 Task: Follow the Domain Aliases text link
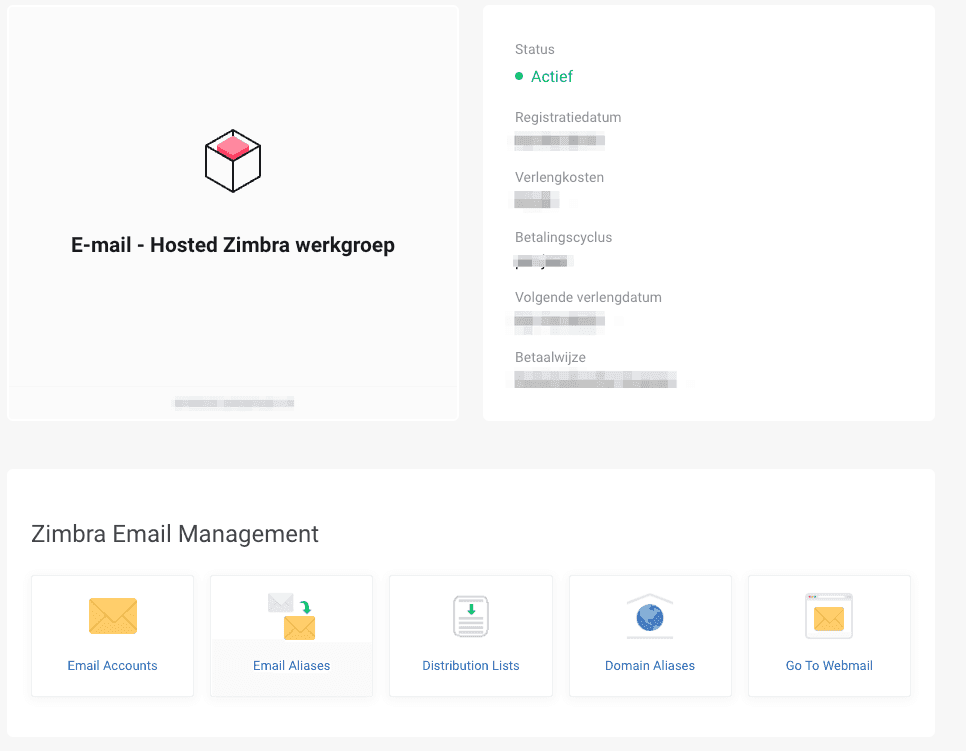click(649, 665)
